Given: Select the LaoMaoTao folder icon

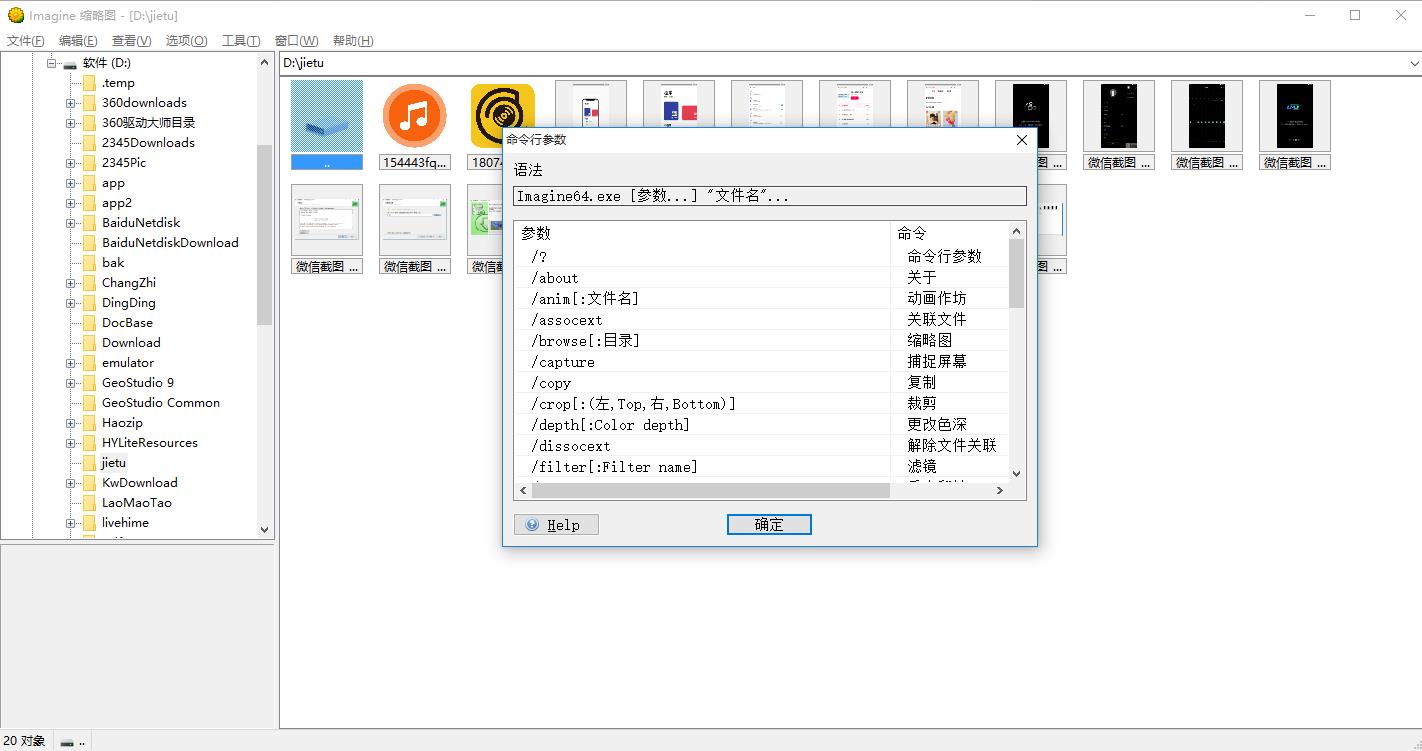Looking at the screenshot, I should pos(89,503).
